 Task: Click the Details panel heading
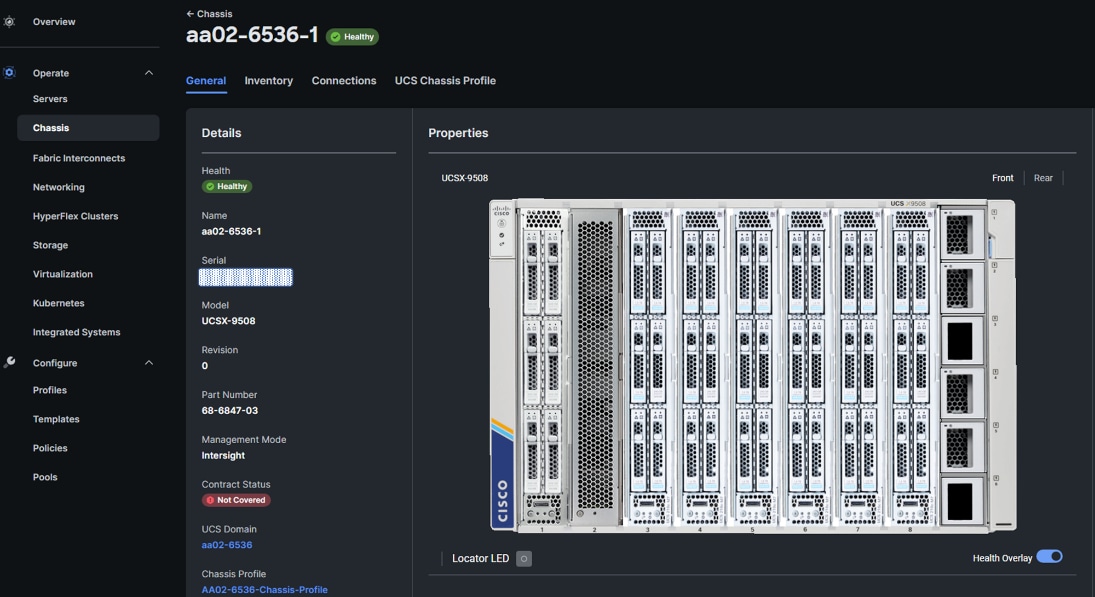click(x=221, y=133)
